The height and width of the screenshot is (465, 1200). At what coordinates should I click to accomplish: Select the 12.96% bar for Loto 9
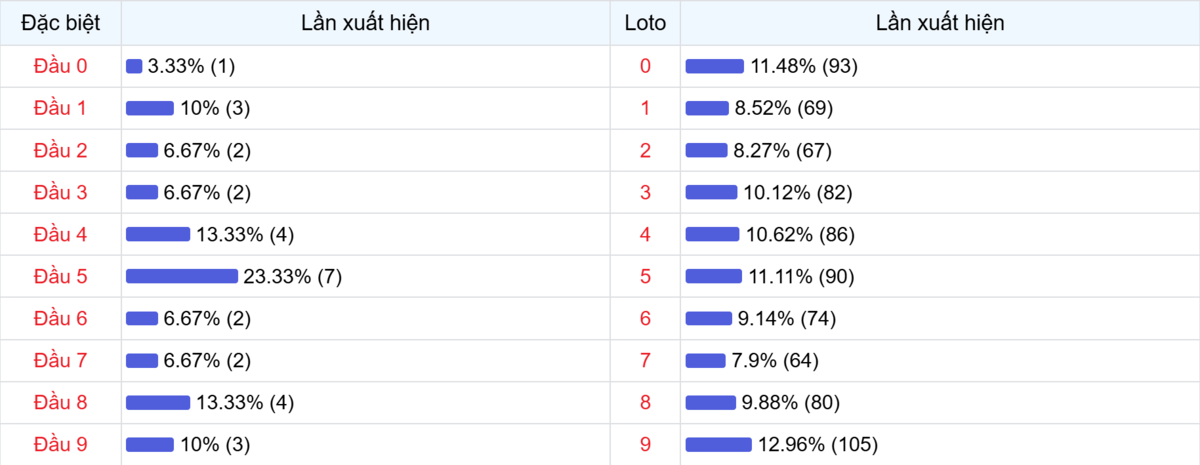[x=719, y=444]
